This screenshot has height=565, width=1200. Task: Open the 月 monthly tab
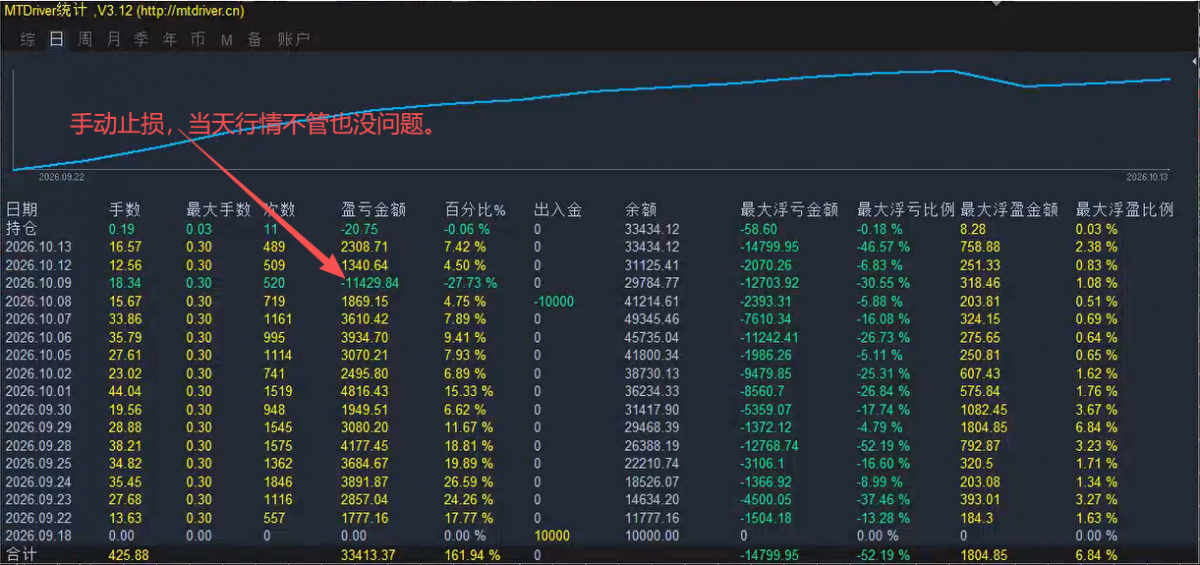(114, 40)
